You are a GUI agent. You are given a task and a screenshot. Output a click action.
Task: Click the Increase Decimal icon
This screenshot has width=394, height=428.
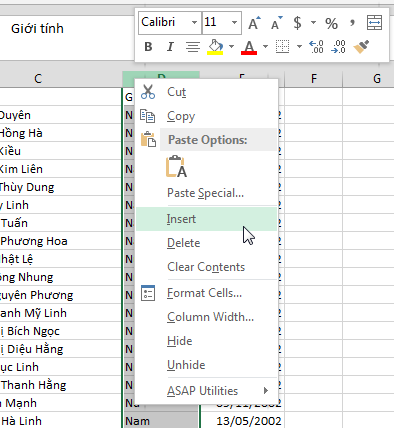[316, 47]
